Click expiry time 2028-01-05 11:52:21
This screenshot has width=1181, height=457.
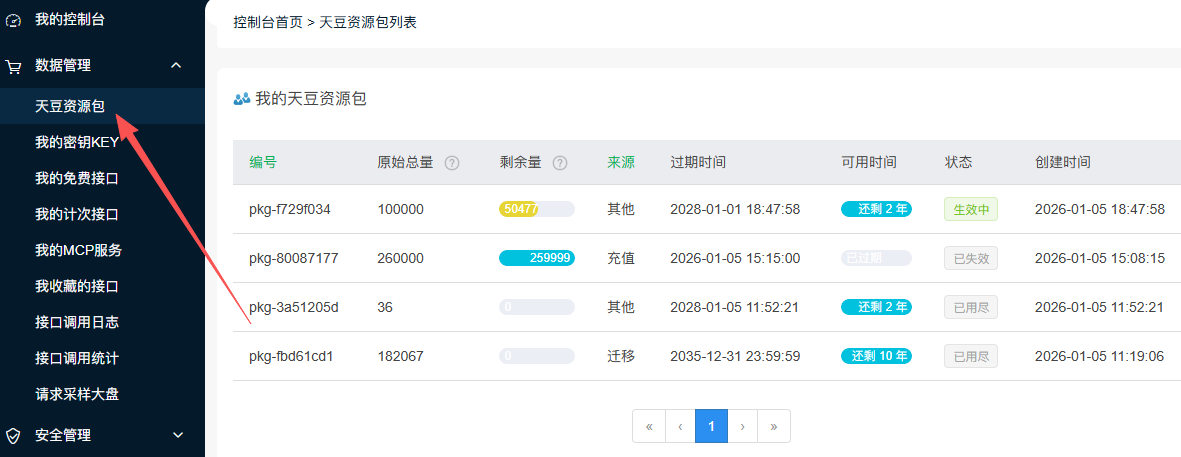point(735,307)
